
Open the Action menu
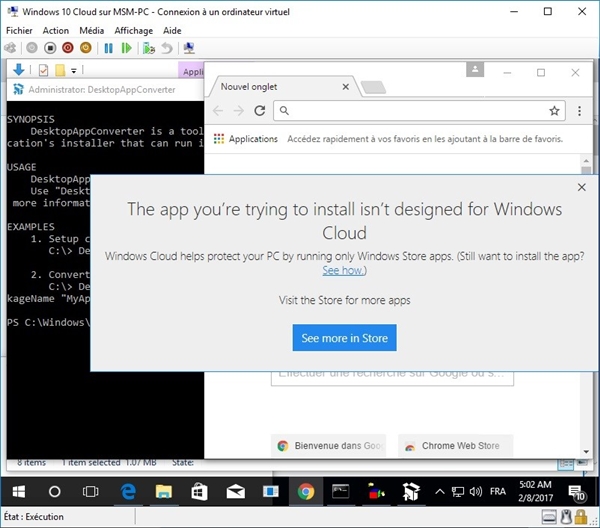click(55, 31)
